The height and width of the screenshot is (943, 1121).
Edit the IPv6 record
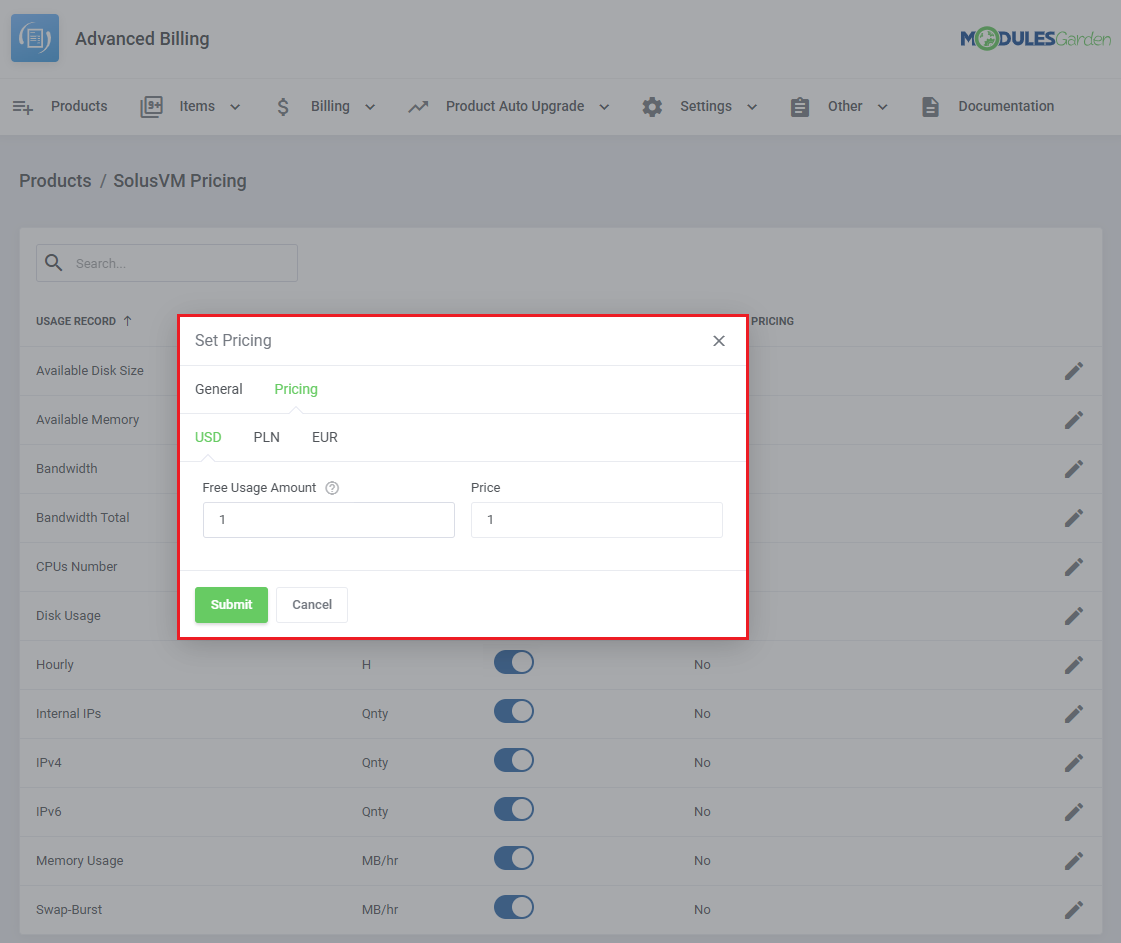(1074, 811)
